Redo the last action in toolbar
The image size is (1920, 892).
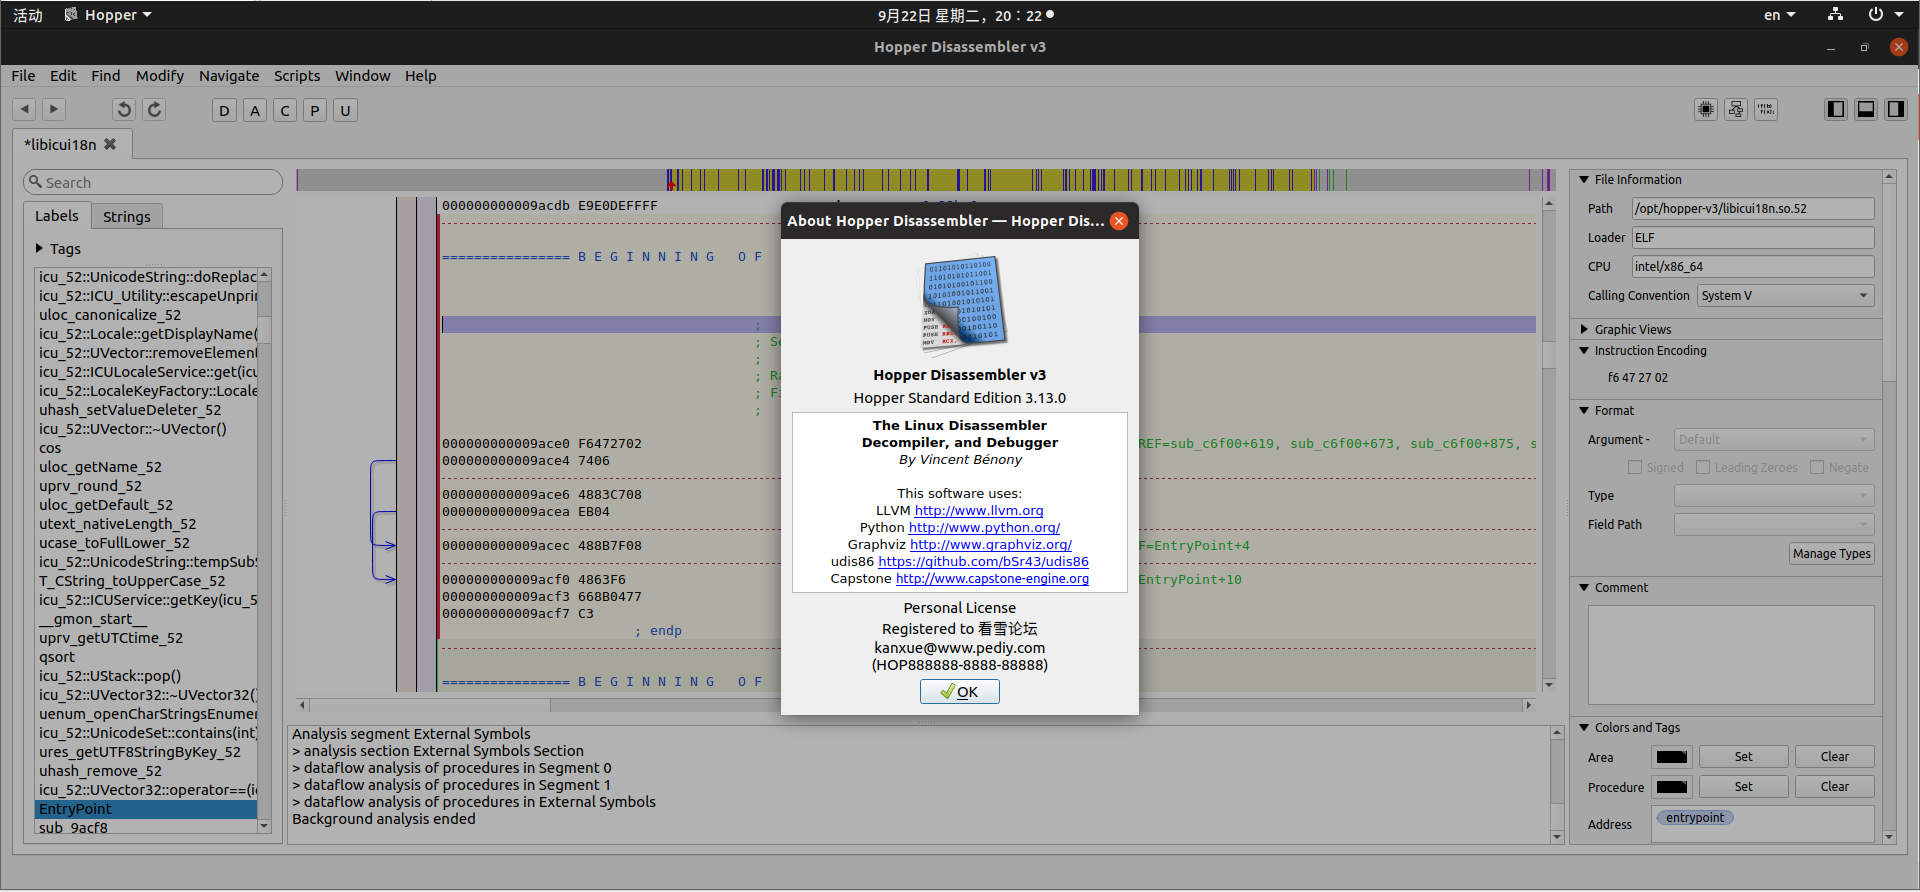(x=154, y=110)
